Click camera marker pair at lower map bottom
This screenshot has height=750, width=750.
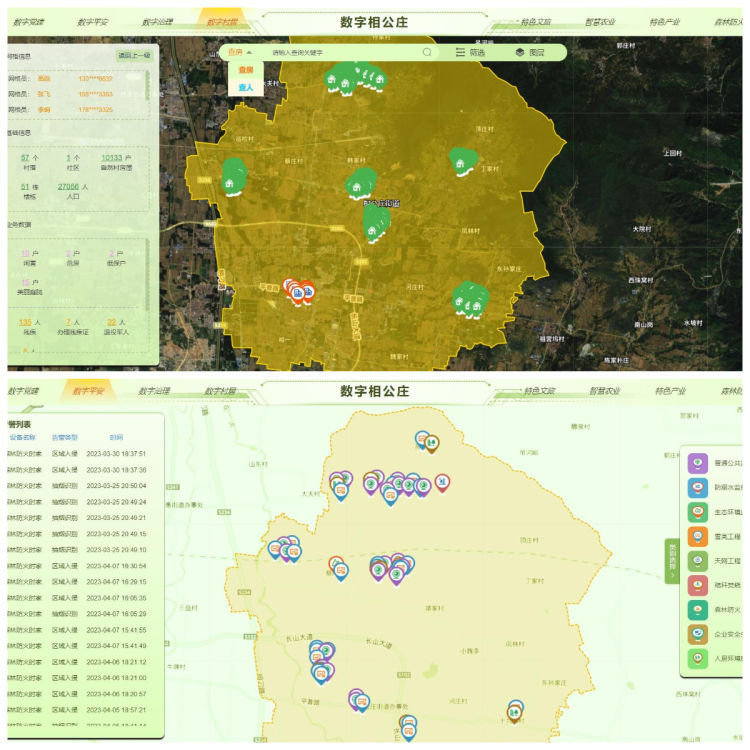click(408, 728)
